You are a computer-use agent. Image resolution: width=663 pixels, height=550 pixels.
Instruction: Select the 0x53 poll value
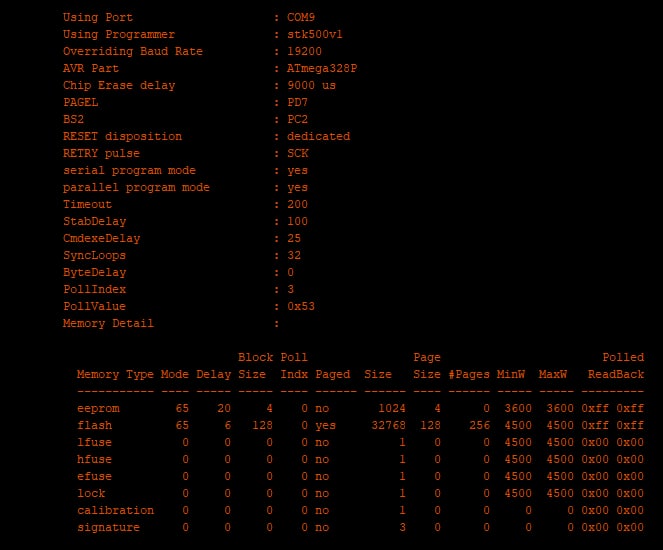[301, 306]
